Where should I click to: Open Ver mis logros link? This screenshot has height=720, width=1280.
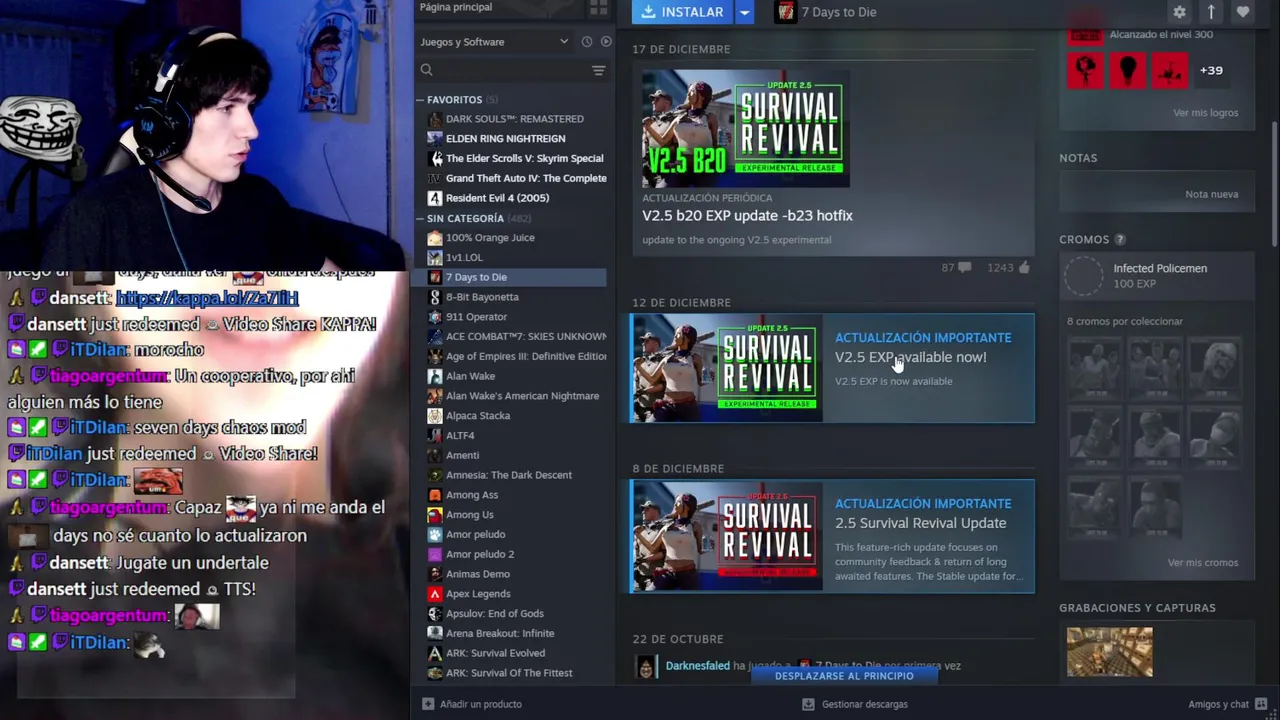(1205, 113)
